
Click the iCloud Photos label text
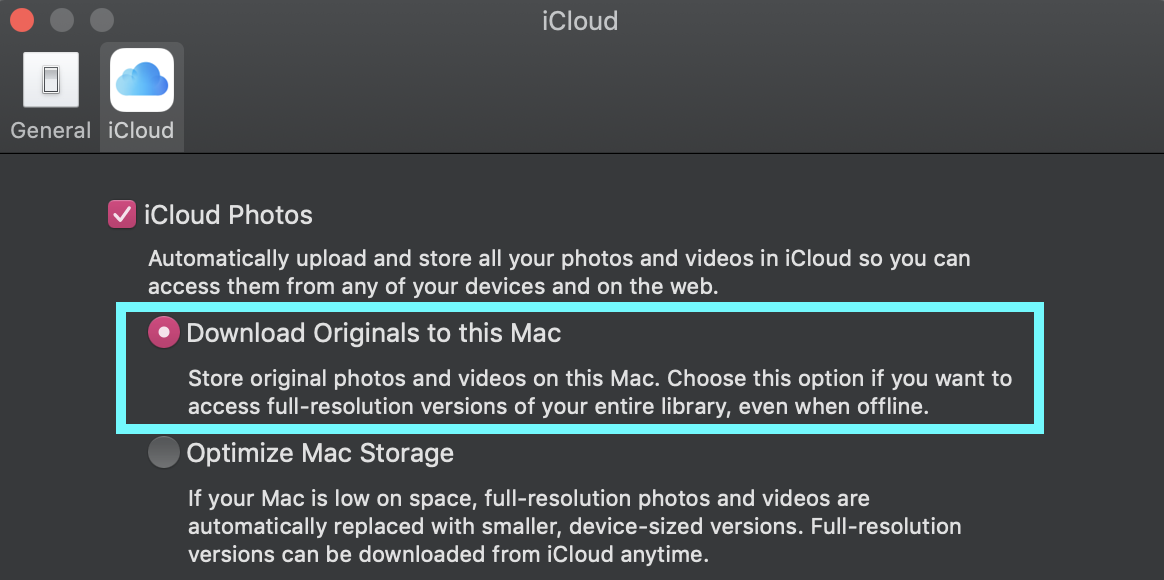229,215
